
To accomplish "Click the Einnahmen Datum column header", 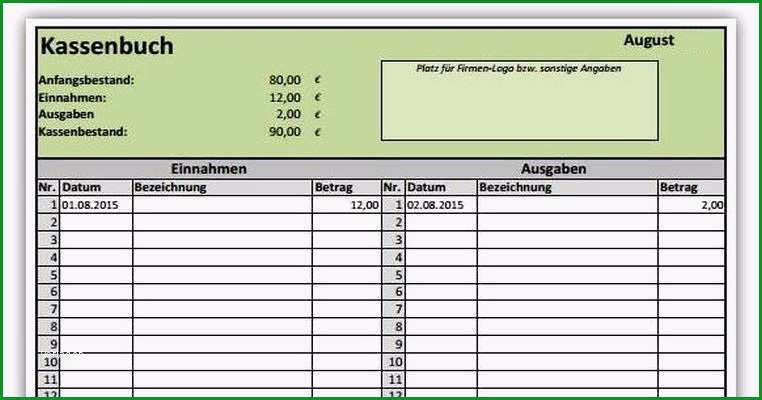I will pyautogui.click(x=96, y=188).
